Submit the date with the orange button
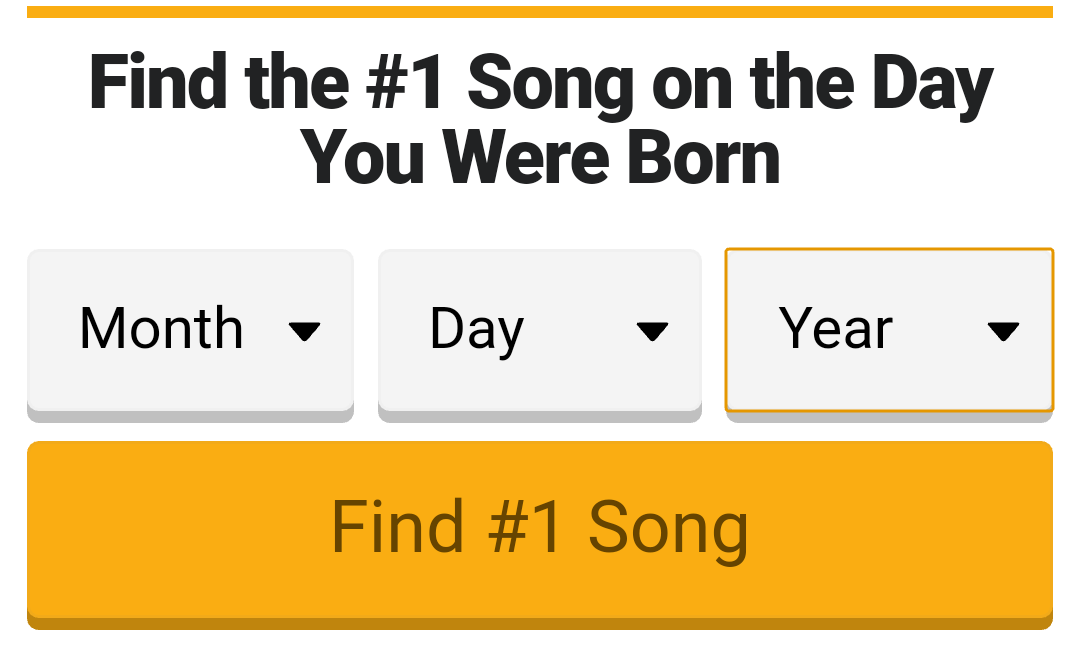 (x=540, y=528)
